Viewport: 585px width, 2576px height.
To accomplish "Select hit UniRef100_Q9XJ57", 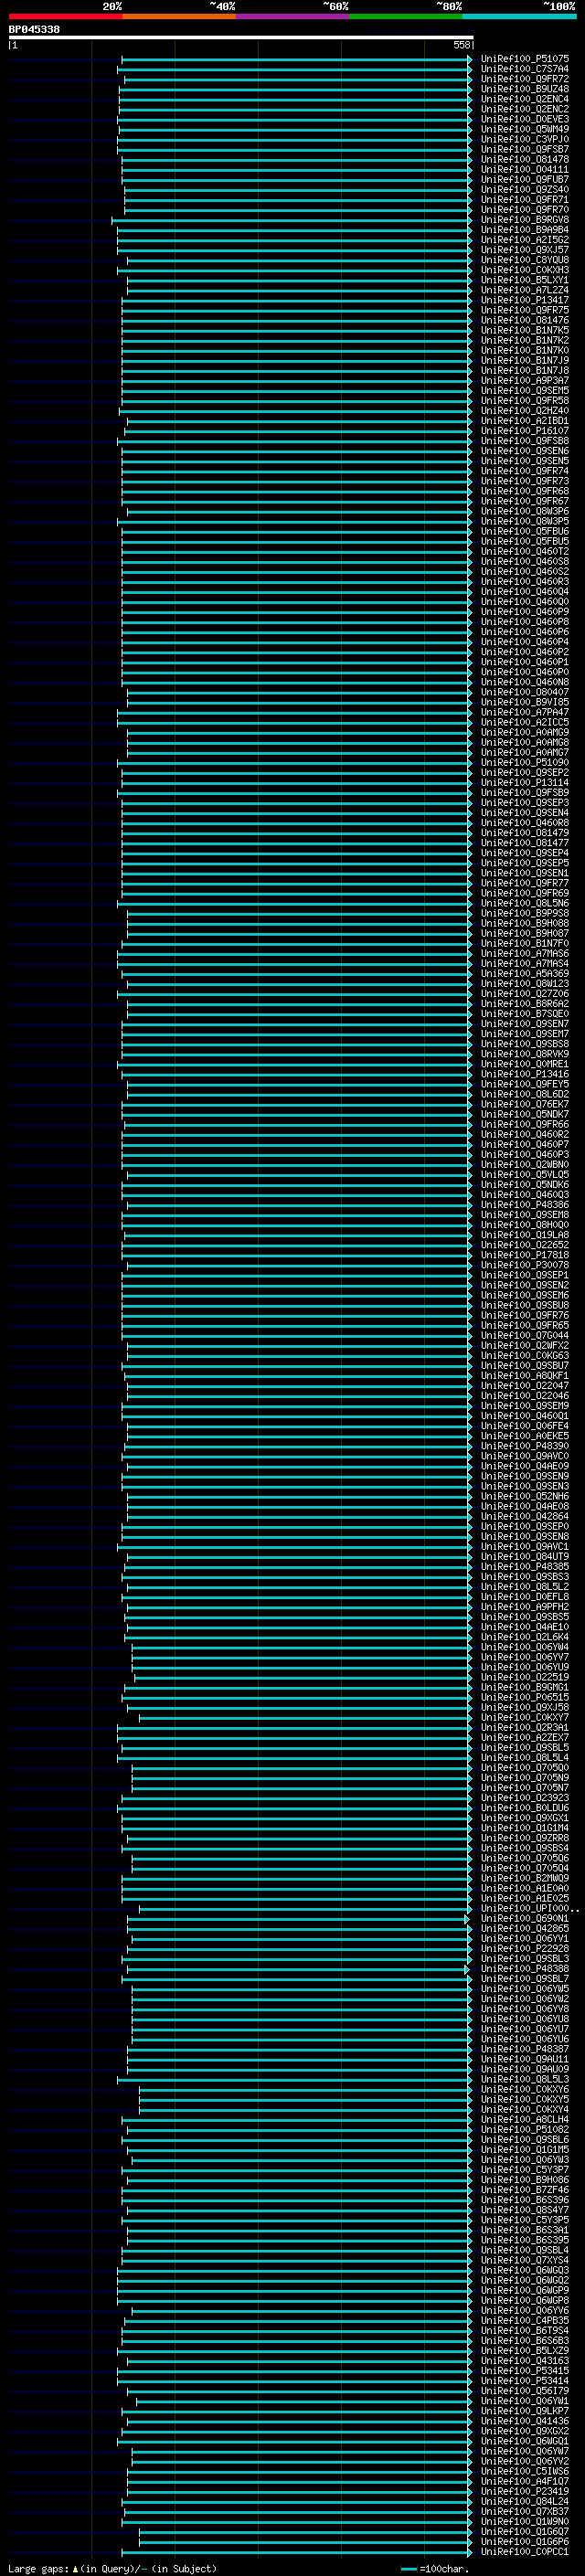I will tap(525, 250).
